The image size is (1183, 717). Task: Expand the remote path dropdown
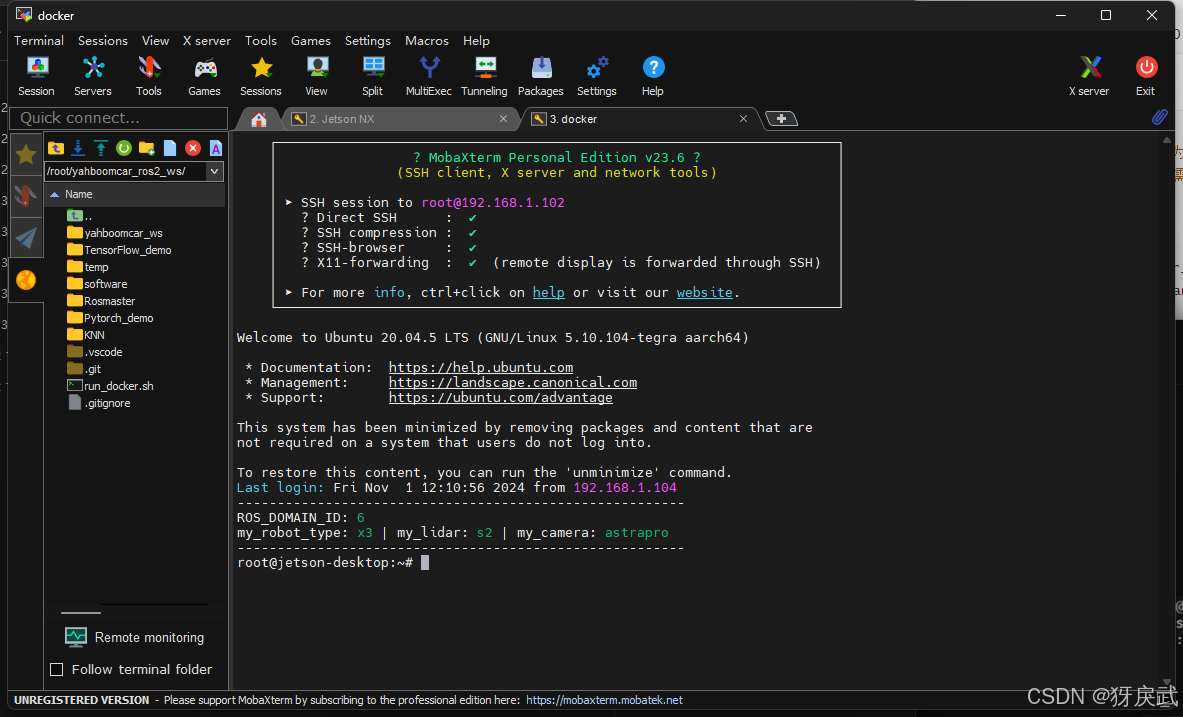(214, 171)
